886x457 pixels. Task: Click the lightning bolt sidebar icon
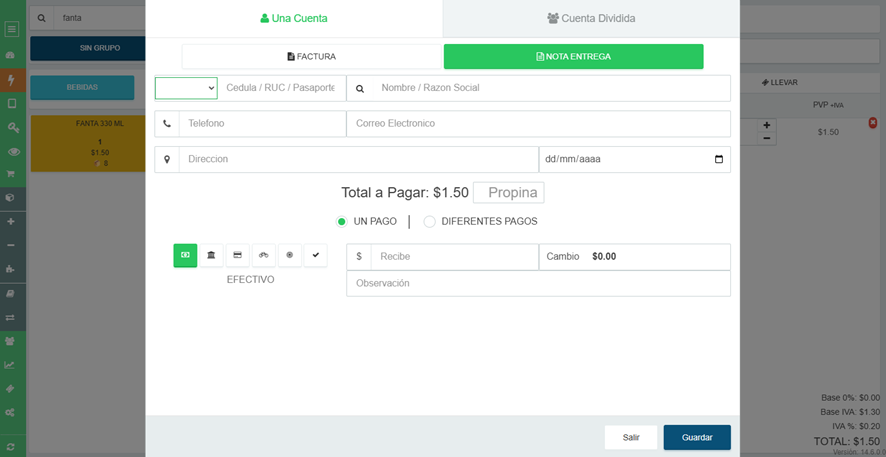10,80
